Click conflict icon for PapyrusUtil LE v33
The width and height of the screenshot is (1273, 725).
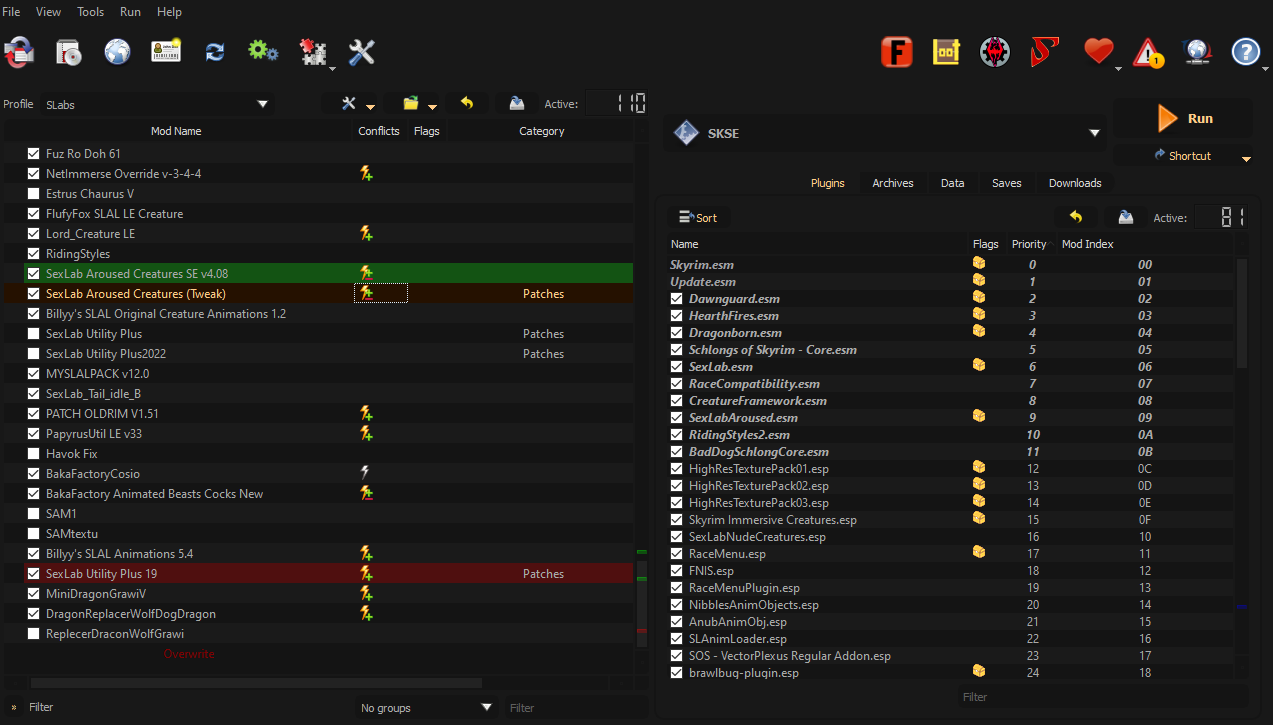(366, 433)
